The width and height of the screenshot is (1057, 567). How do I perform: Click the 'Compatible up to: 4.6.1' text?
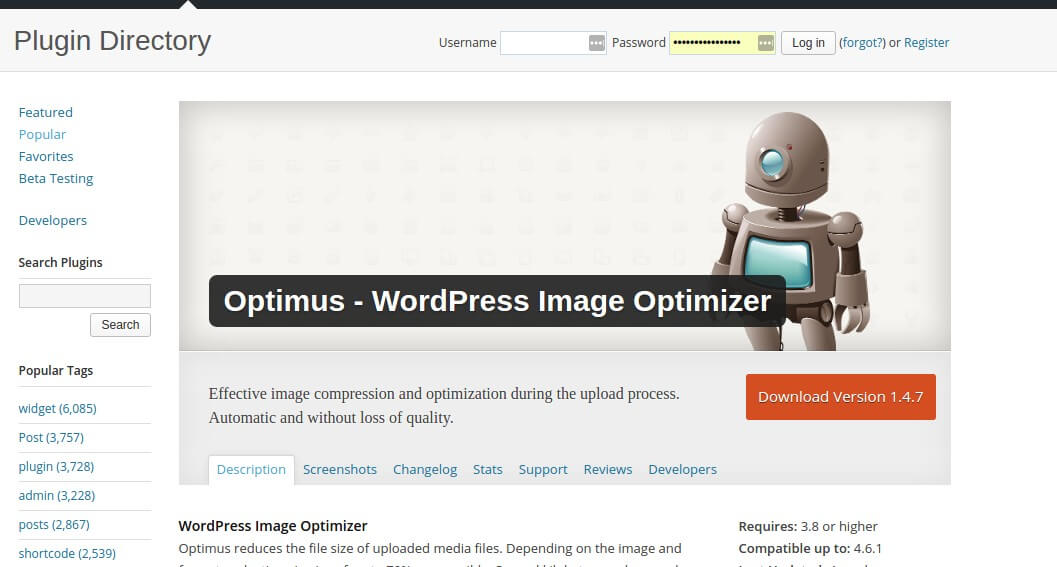pos(810,549)
